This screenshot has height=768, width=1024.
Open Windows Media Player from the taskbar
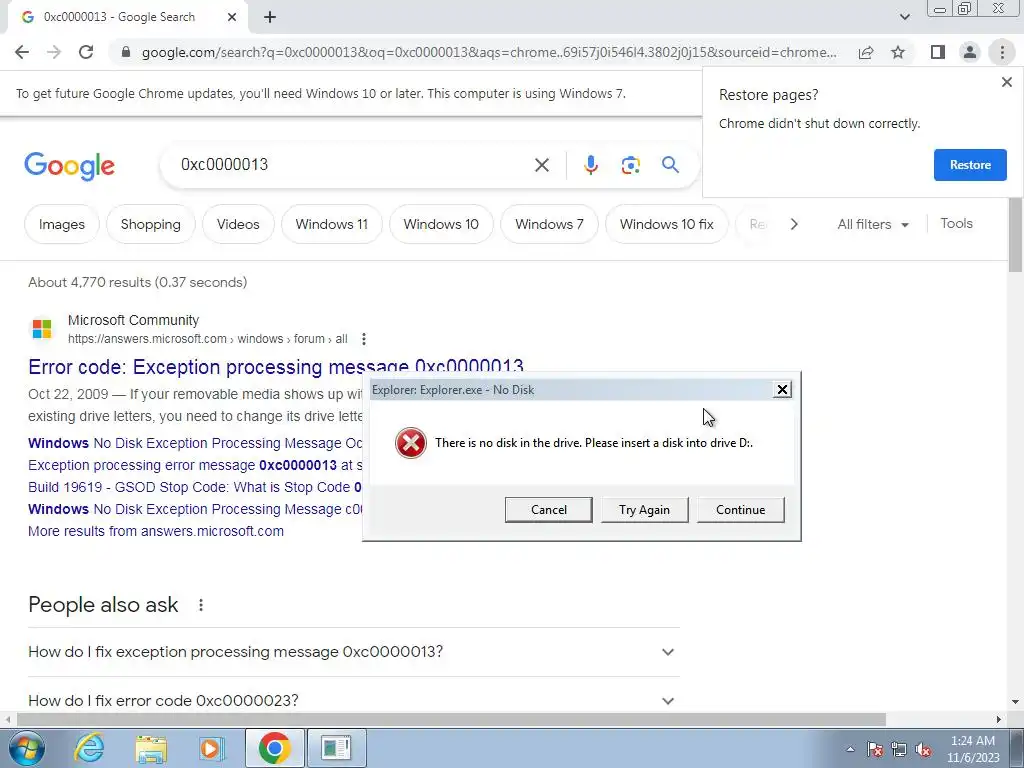[212, 748]
